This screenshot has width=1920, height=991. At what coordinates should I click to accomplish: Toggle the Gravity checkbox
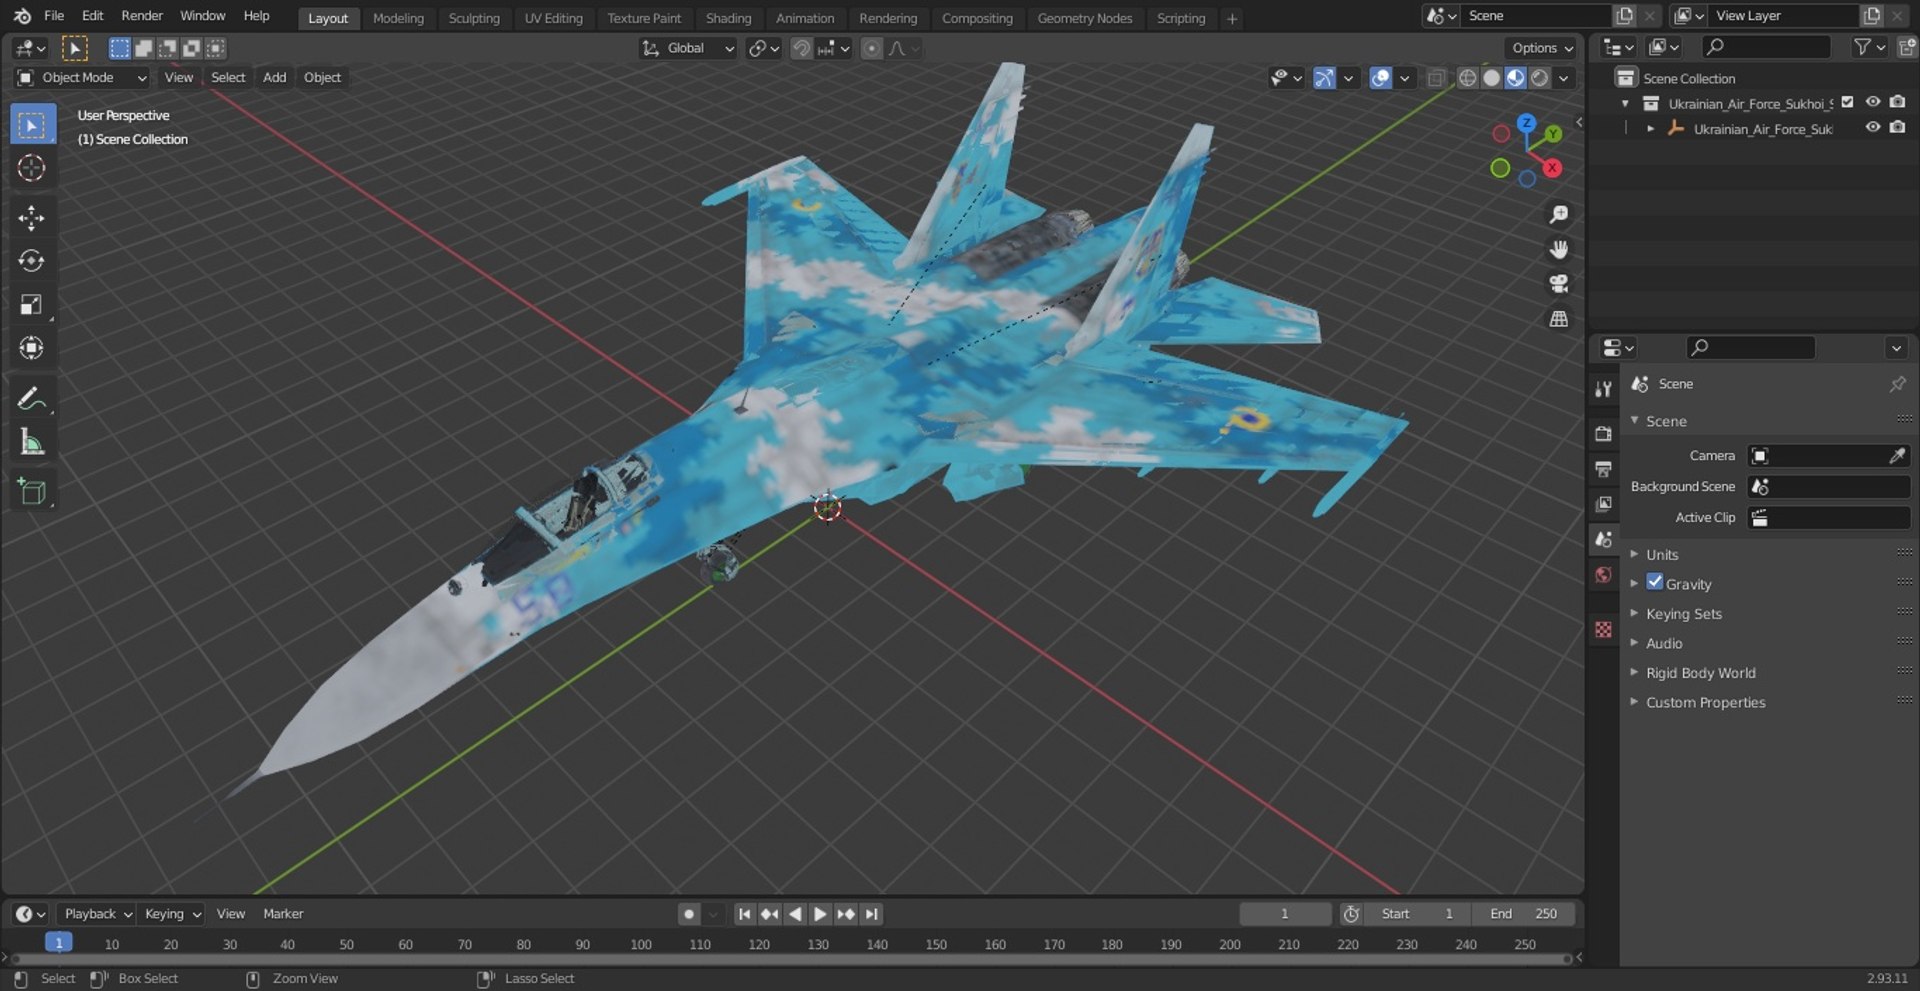click(1655, 582)
